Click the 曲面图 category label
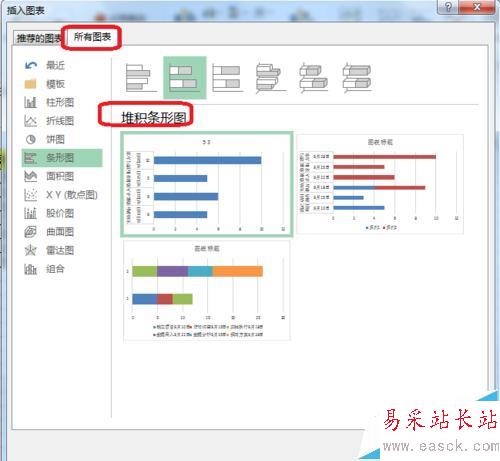Image resolution: width=500 pixels, height=461 pixels. [60, 232]
